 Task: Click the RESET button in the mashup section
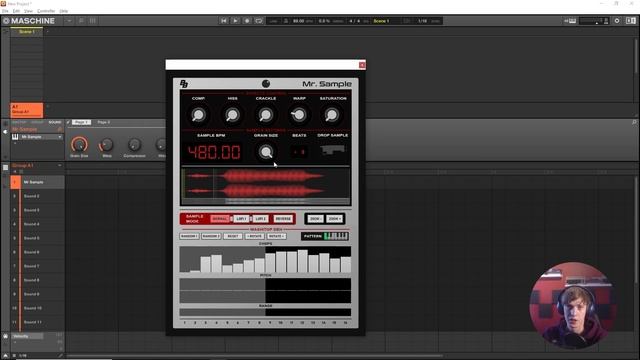pos(233,236)
